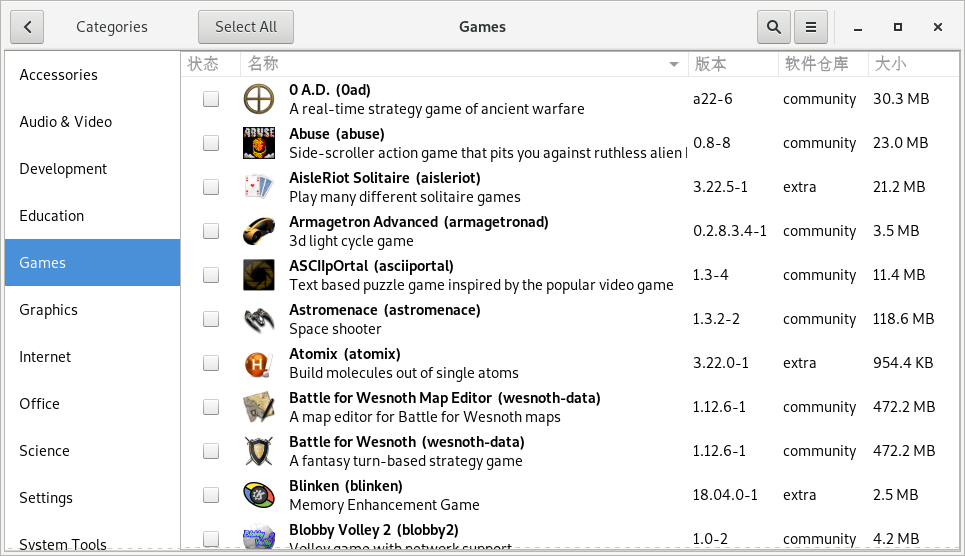Screen dimensions: 965x556
Task: Check the box for 0 A.D.
Action: pyautogui.click(x=211, y=99)
